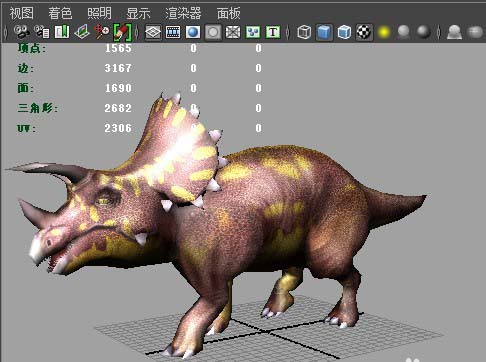Activate the 2D Pan/Zoom icon

pyautogui.click(x=102, y=32)
